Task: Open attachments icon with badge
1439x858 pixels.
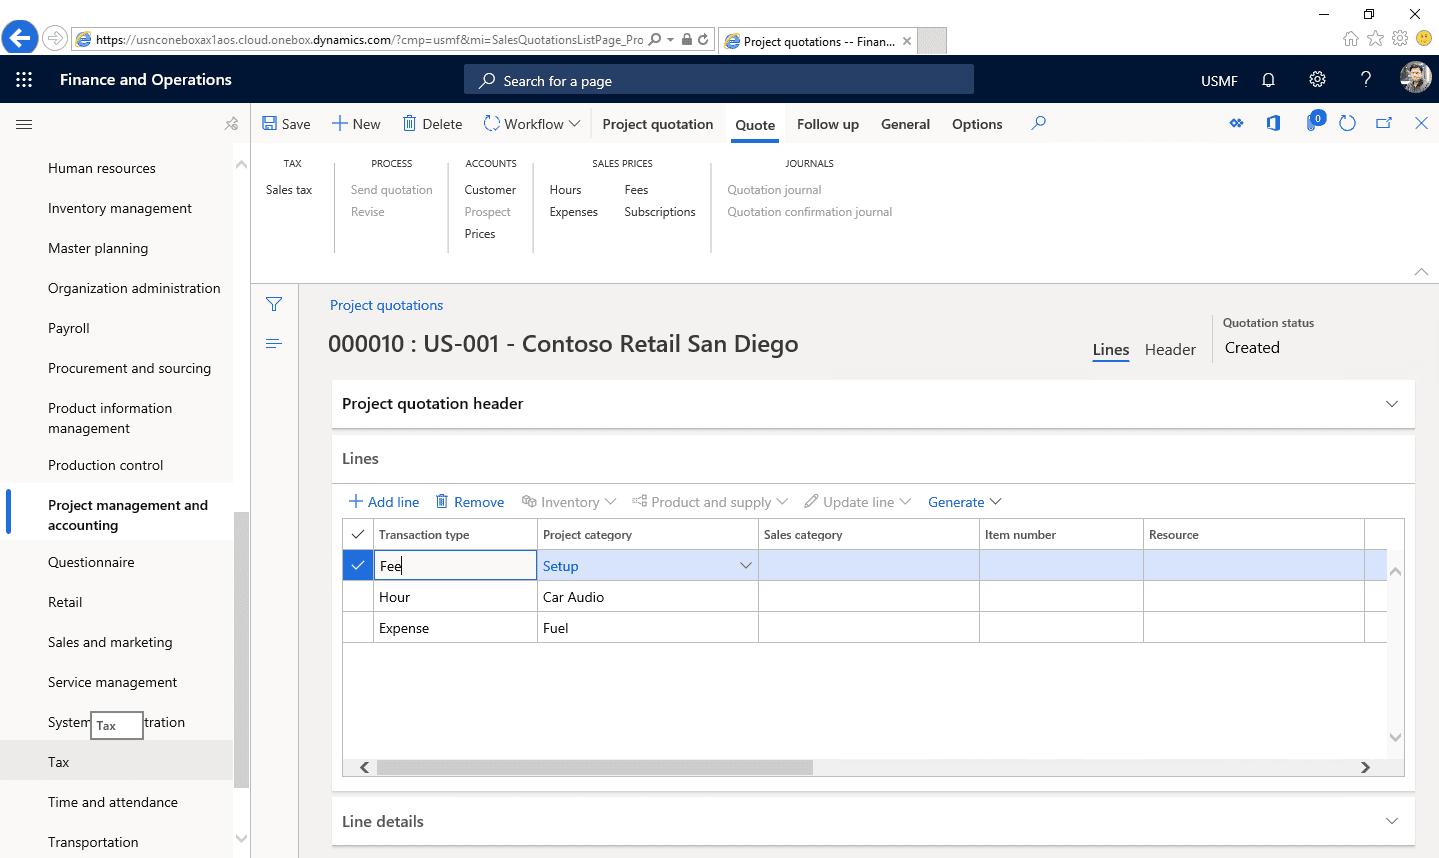Action: coord(1314,122)
